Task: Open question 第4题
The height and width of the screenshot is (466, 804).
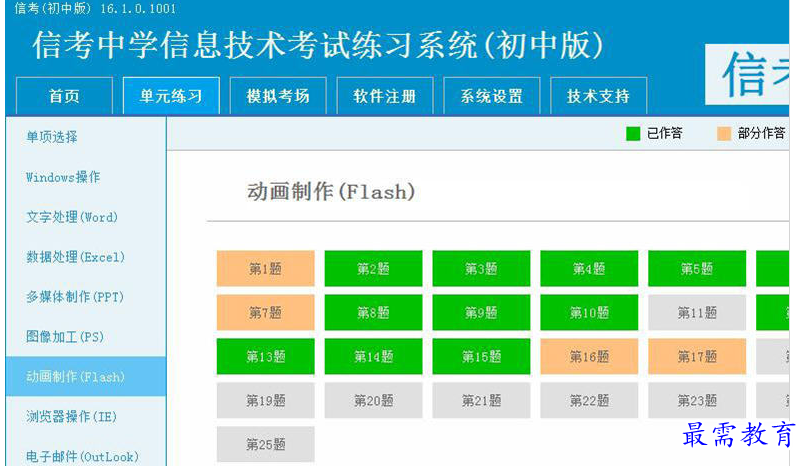Action: [589, 269]
